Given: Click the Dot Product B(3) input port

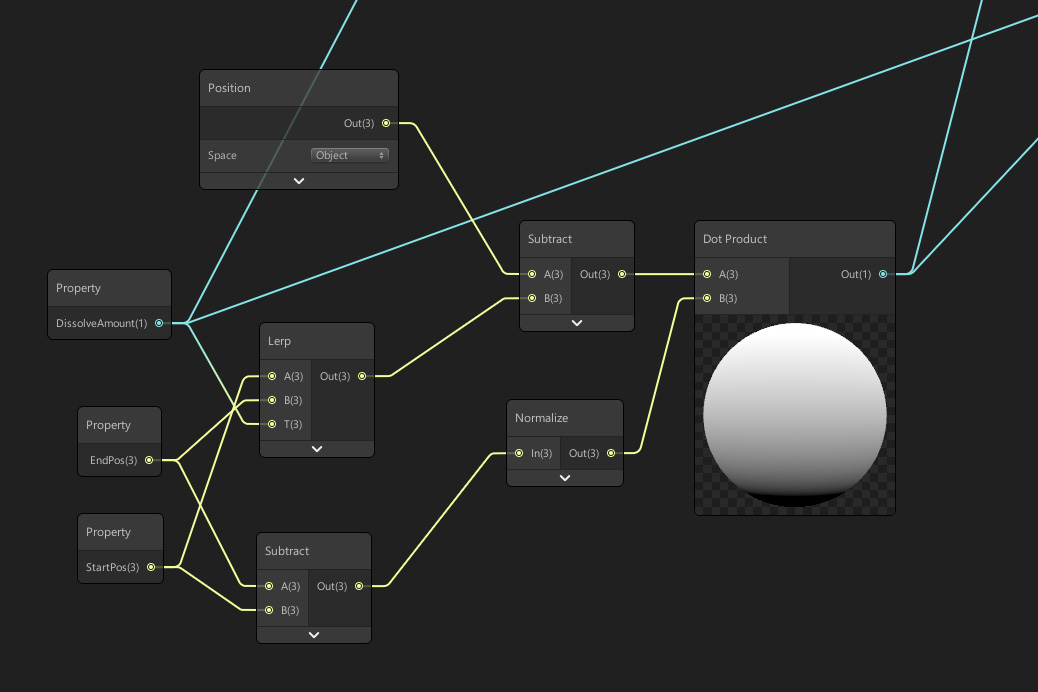Looking at the screenshot, I should point(707,298).
